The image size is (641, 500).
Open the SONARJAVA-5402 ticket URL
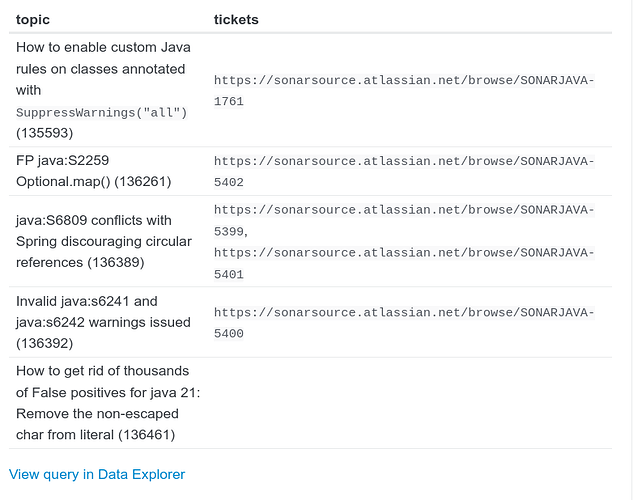[404, 171]
